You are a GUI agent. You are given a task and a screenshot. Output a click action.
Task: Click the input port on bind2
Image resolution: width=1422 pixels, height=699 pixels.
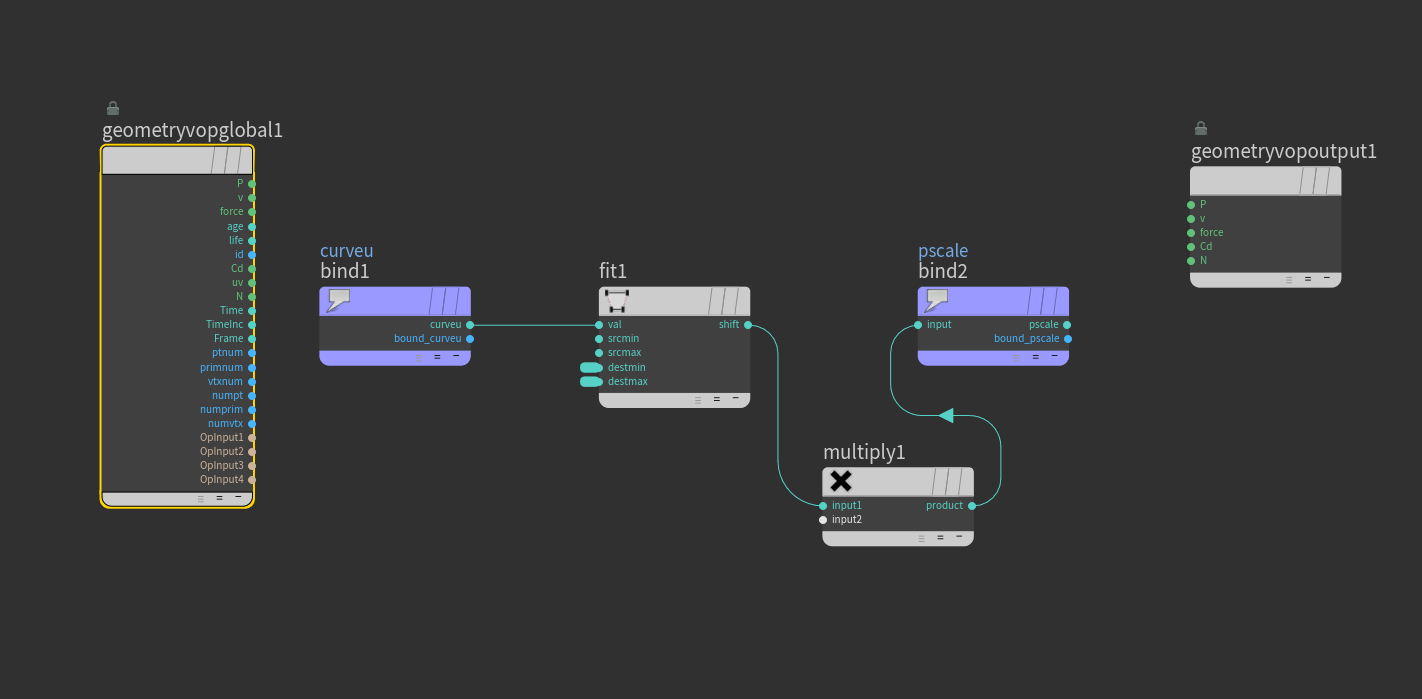pyautogui.click(x=918, y=325)
